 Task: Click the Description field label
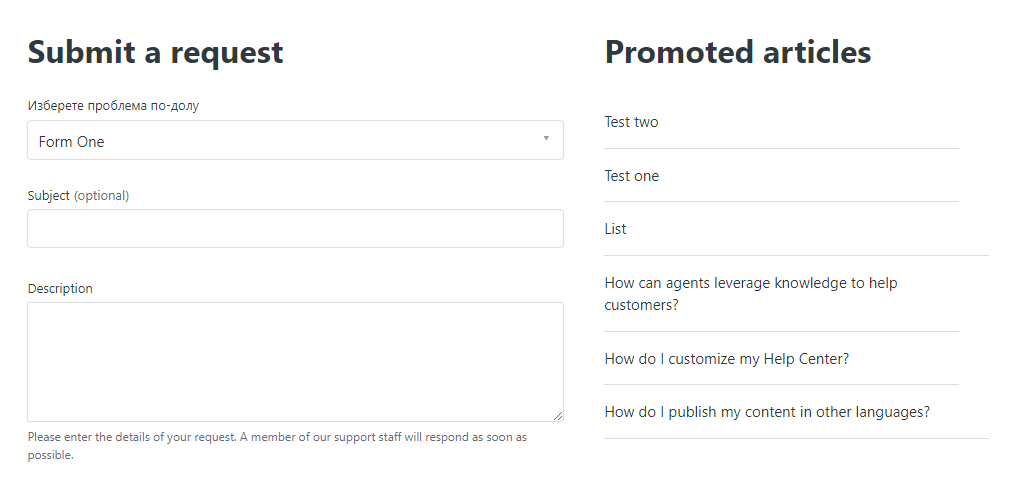coord(60,289)
